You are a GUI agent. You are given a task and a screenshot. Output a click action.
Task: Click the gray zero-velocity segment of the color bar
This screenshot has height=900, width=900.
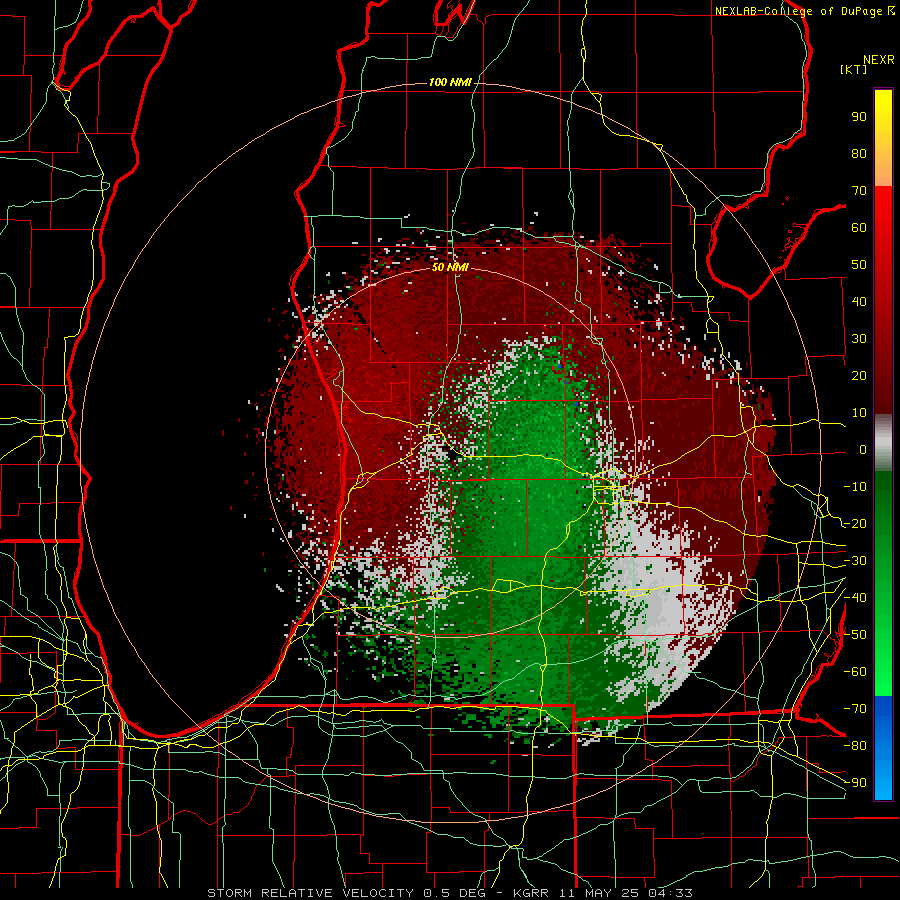click(883, 443)
